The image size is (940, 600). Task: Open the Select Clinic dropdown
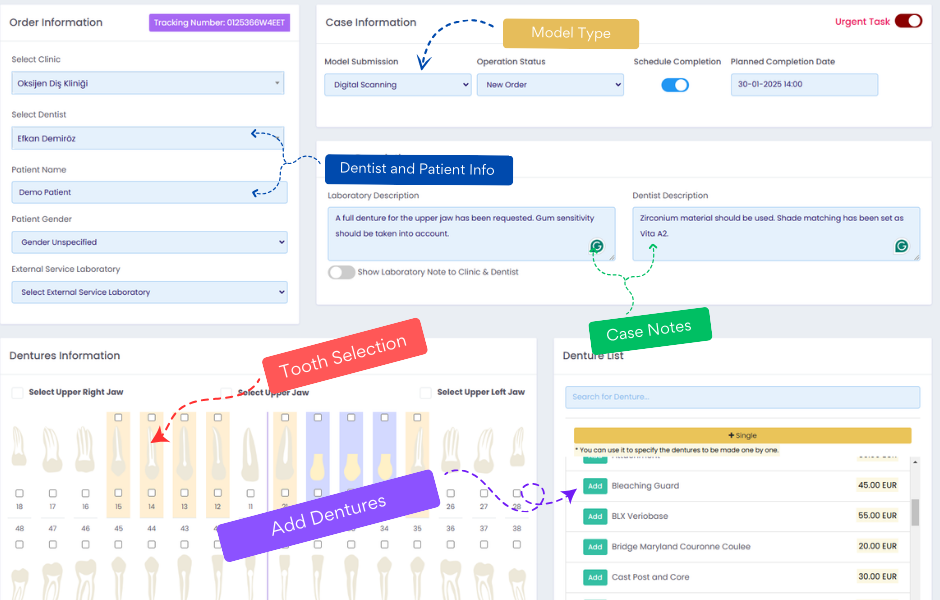point(148,82)
